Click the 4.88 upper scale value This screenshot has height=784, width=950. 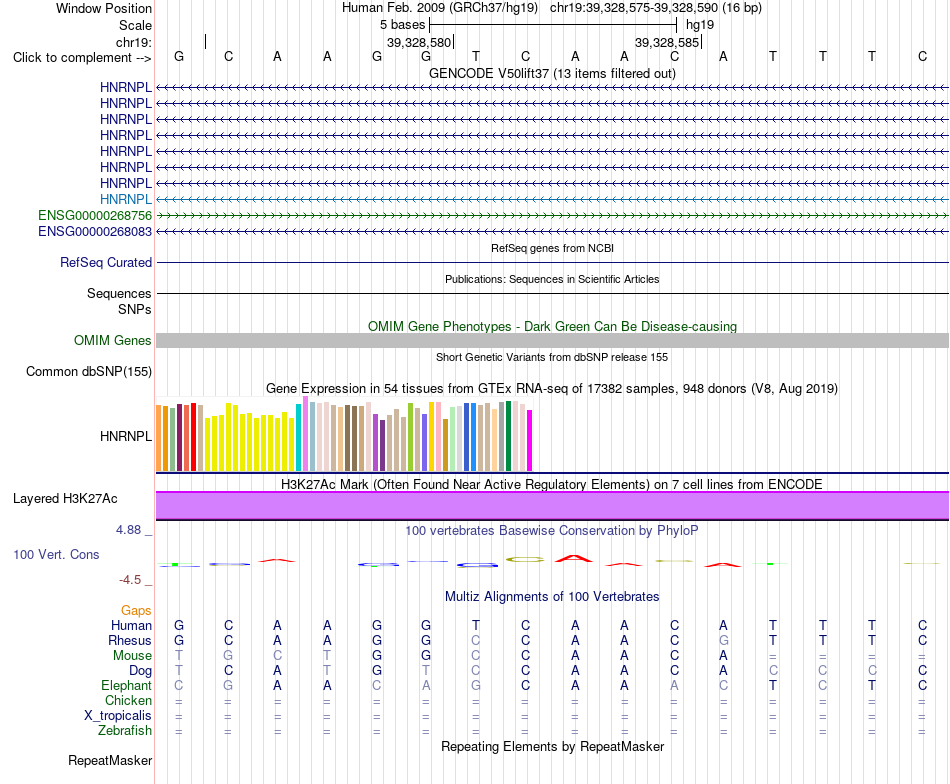point(128,530)
